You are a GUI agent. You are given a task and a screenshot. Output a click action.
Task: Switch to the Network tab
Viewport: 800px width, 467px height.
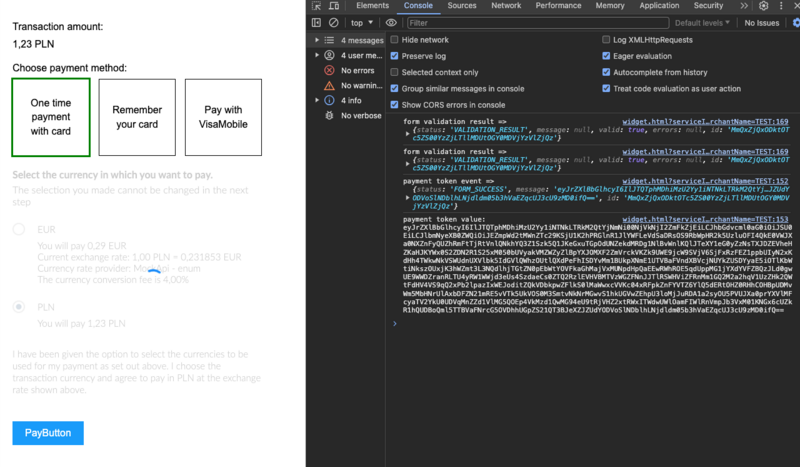pyautogui.click(x=506, y=6)
